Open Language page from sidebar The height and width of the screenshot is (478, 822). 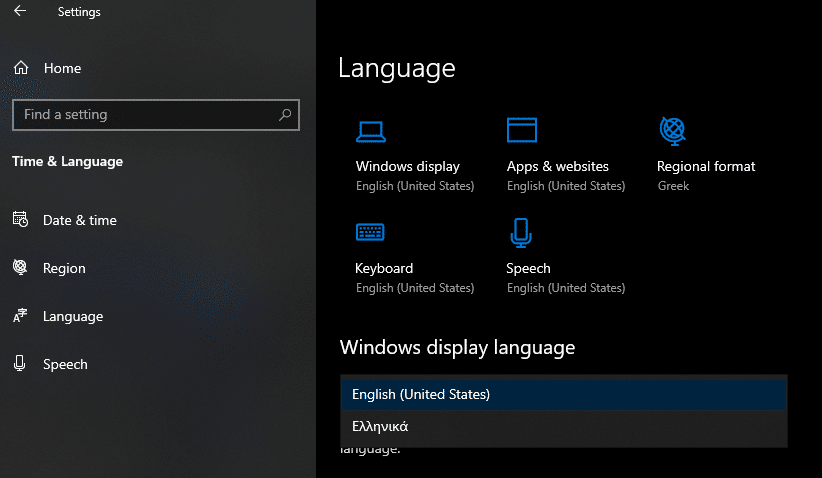73,316
